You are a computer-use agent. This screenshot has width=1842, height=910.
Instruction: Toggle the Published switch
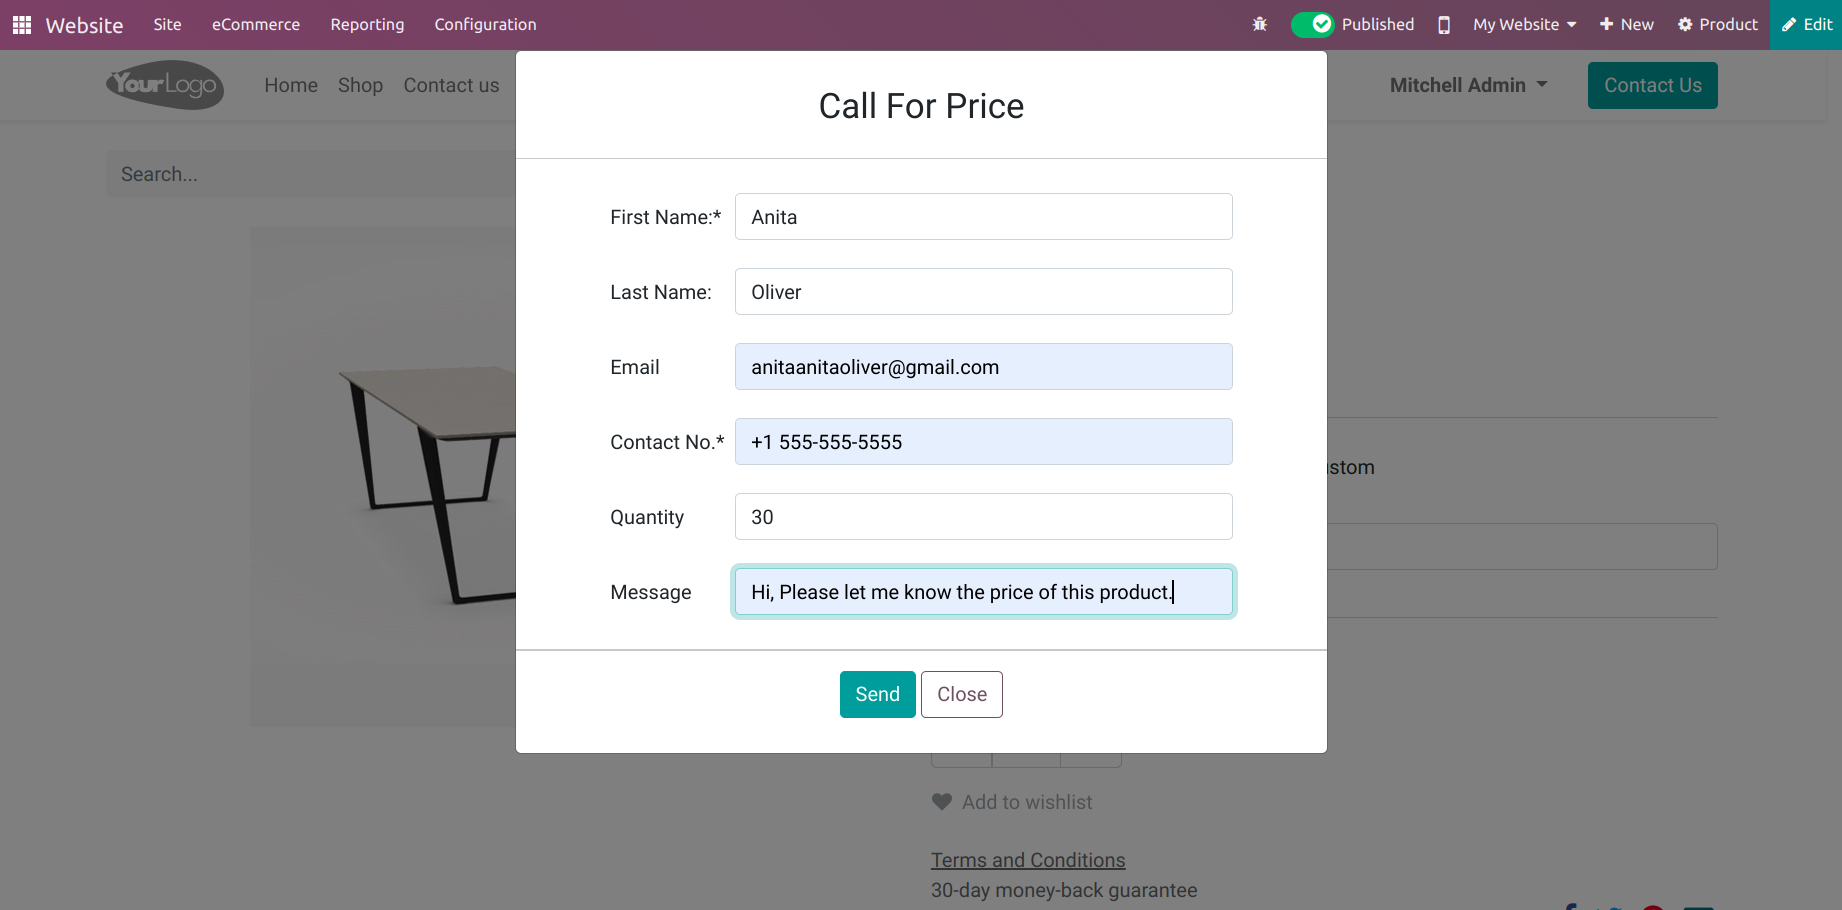click(x=1312, y=25)
